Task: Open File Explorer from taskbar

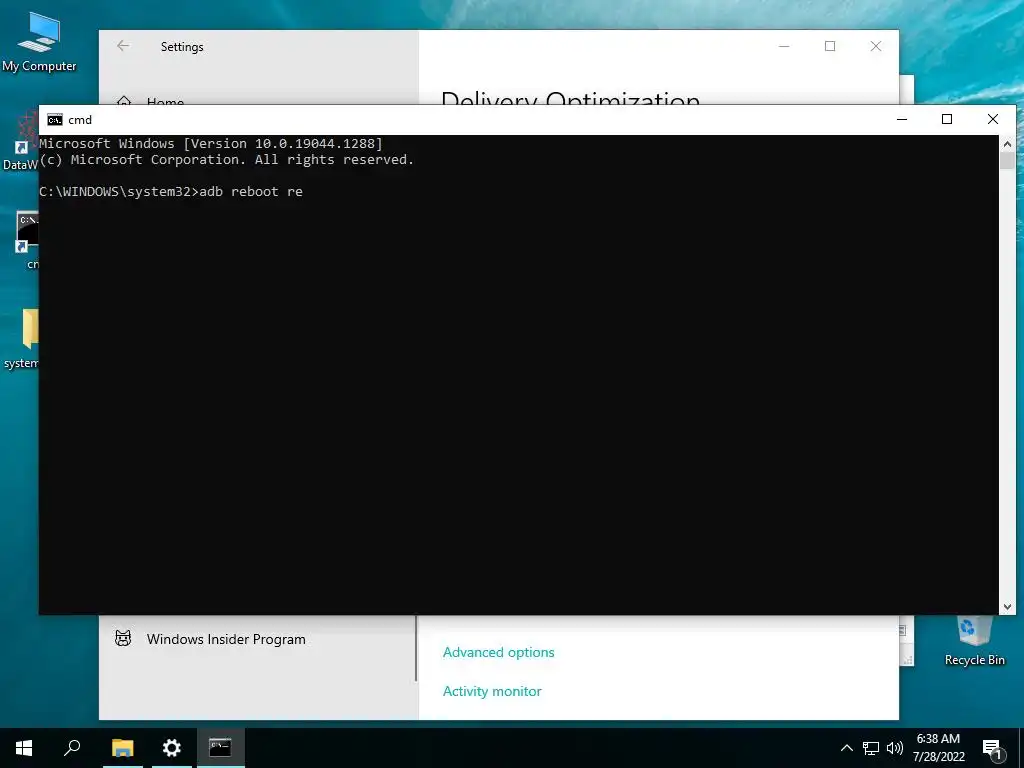Action: tap(122, 748)
